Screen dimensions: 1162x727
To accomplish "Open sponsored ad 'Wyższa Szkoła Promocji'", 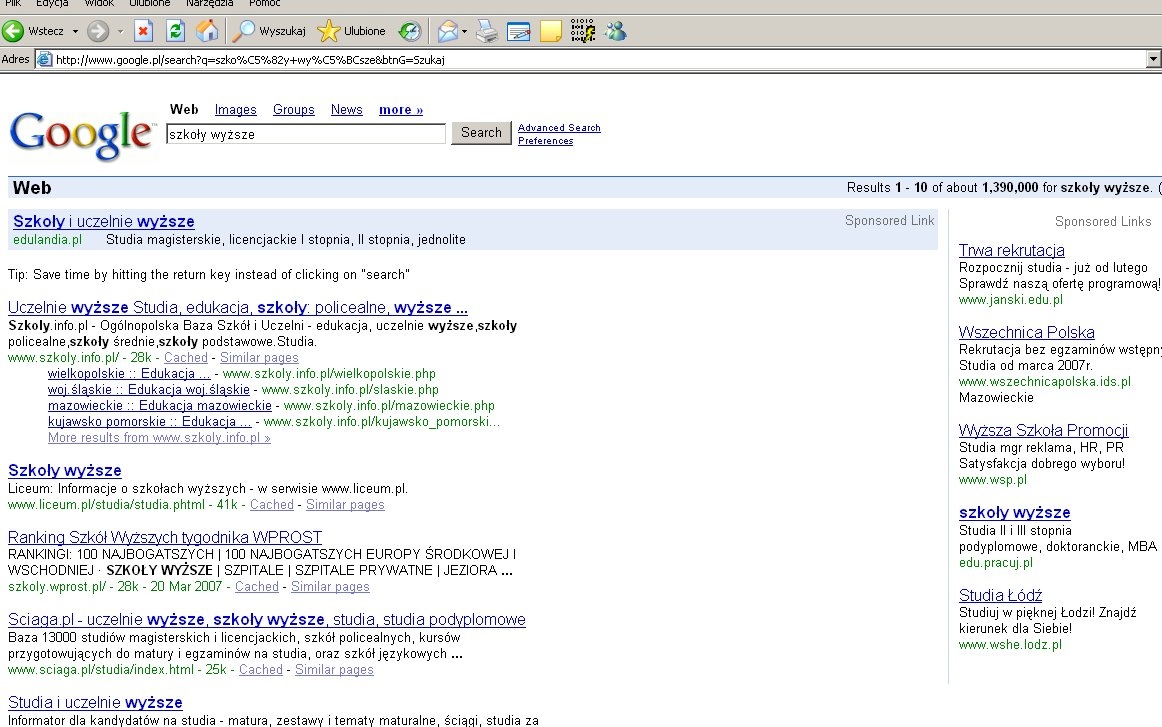I will click(x=1043, y=430).
